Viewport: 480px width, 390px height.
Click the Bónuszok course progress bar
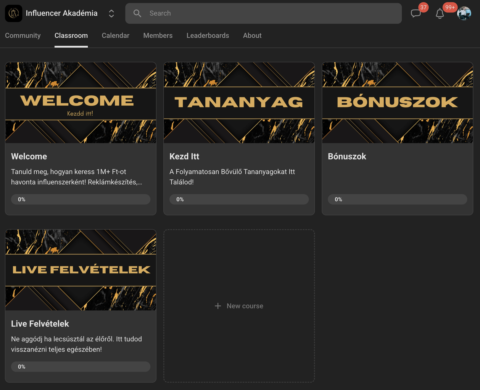(x=397, y=199)
